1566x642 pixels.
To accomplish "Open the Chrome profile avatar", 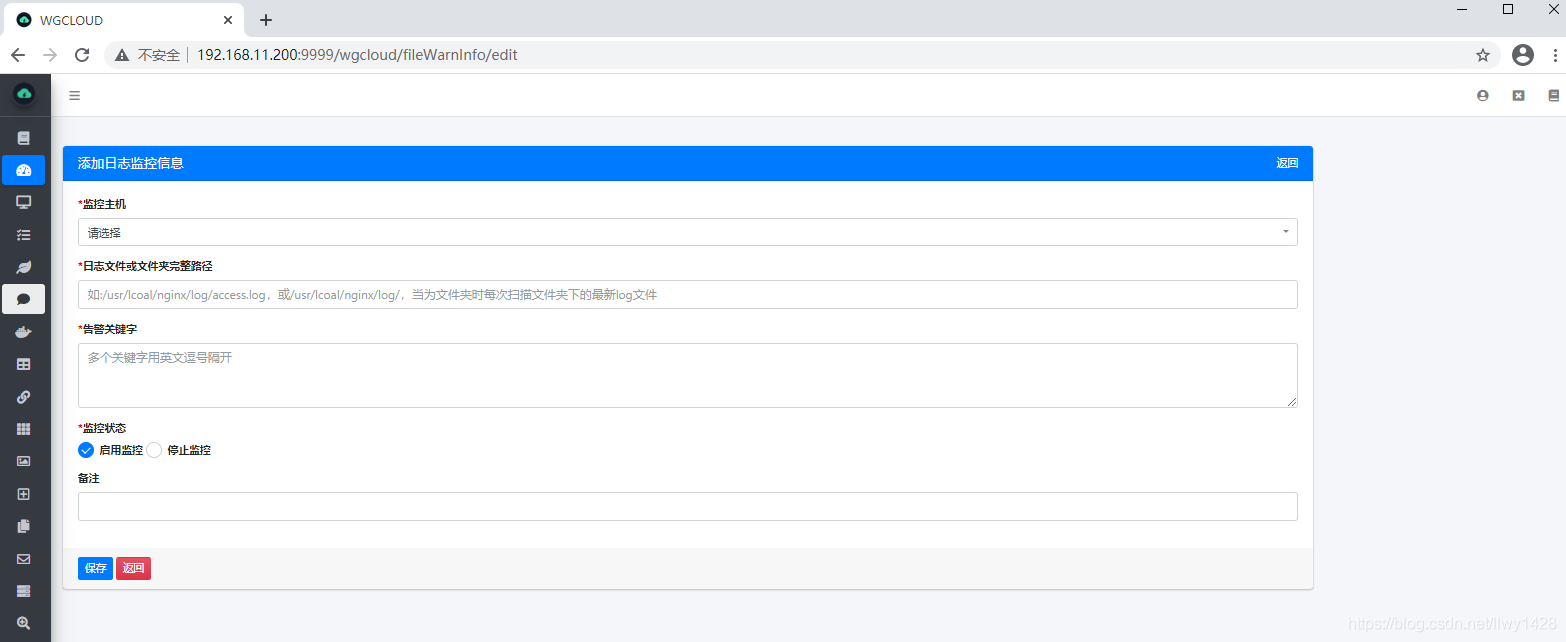I will pyautogui.click(x=1523, y=55).
